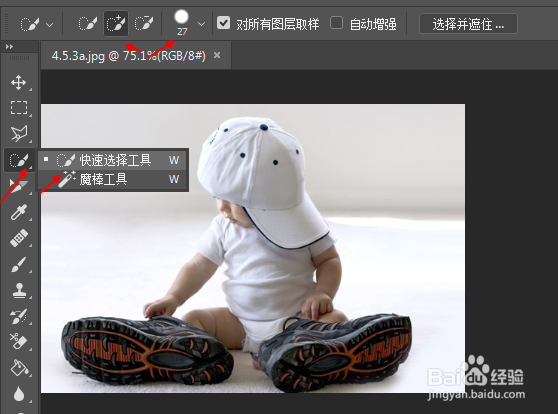Image resolution: width=558 pixels, height=414 pixels.
Task: Choose New Selection mode in options bar
Action: pyautogui.click(x=88, y=23)
